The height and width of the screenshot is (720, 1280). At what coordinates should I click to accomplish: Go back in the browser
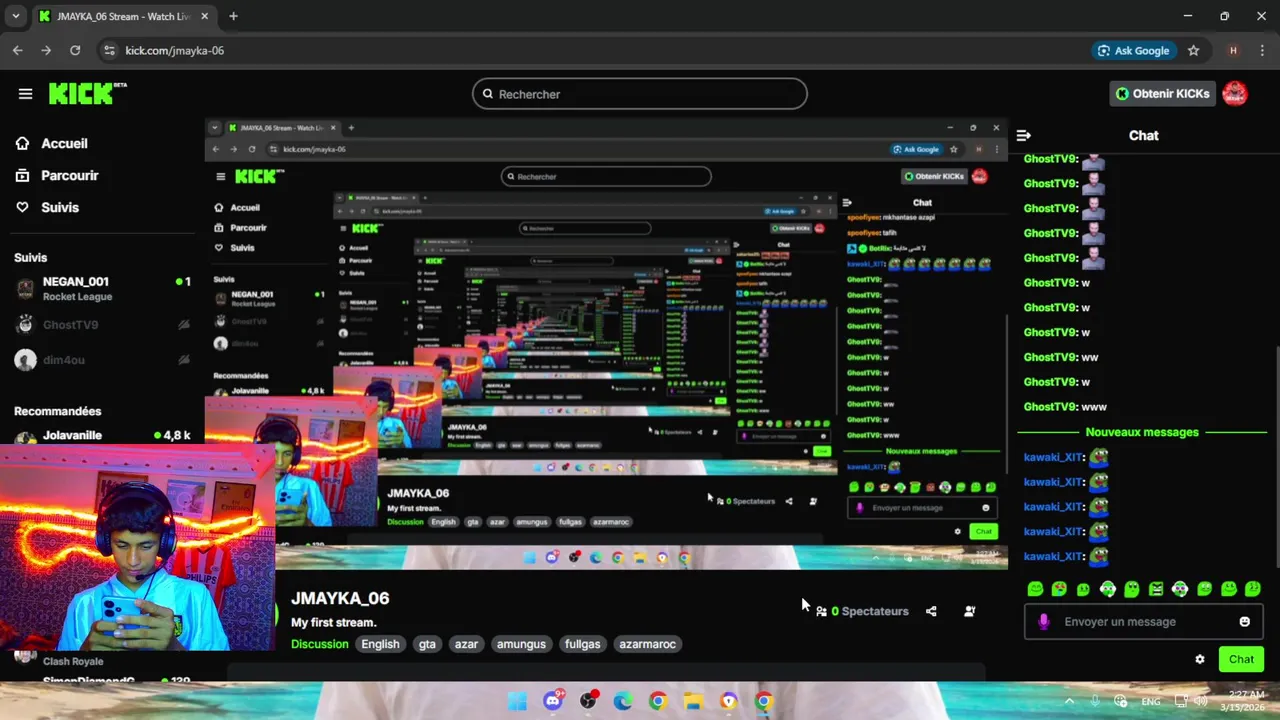[x=18, y=50]
